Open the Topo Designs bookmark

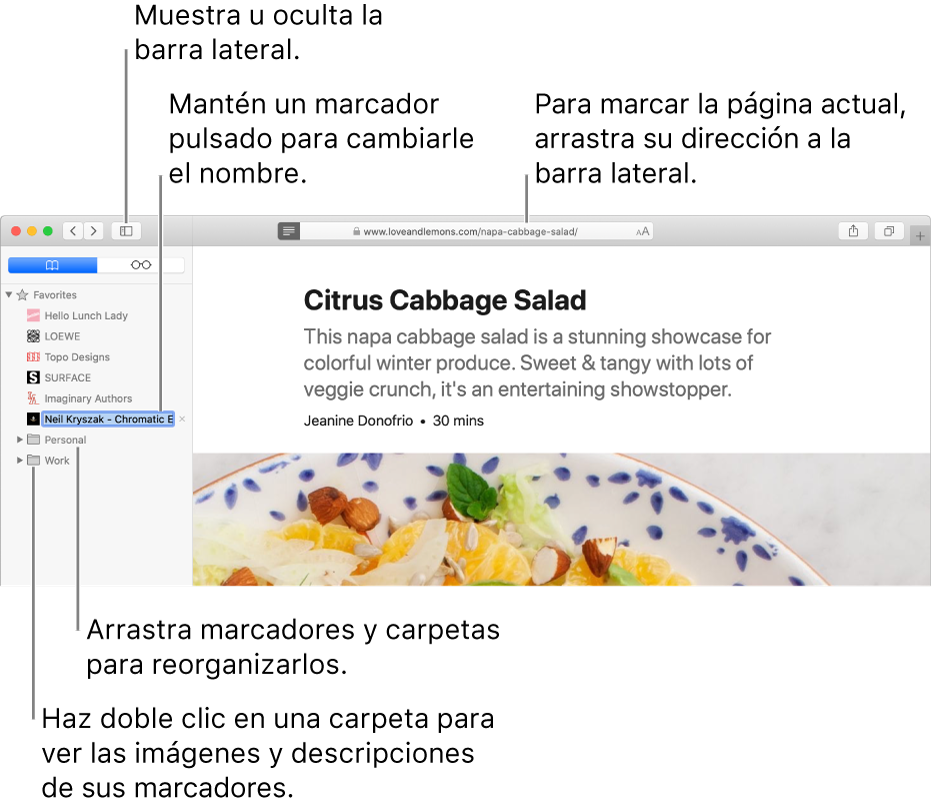tap(77, 357)
